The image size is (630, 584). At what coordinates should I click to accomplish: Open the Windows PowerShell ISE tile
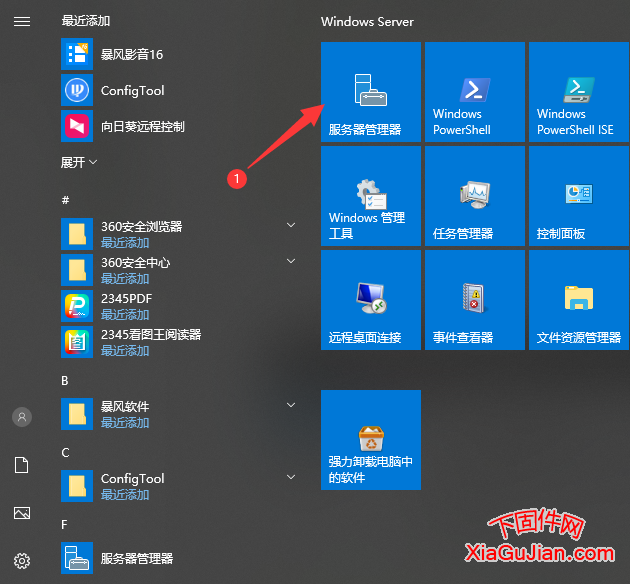coord(579,92)
